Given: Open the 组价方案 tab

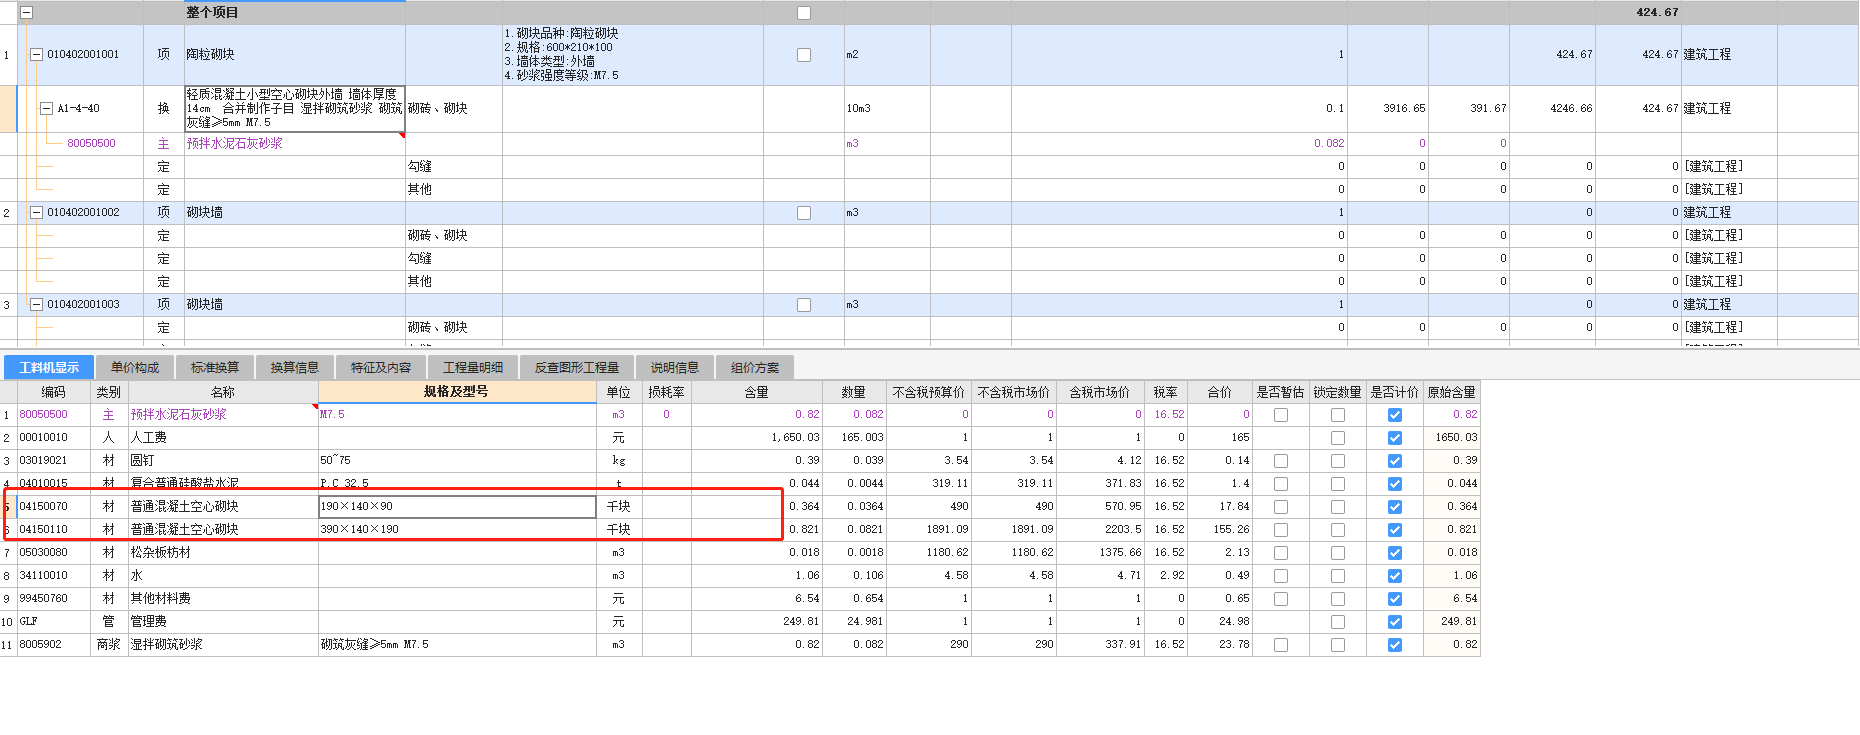Looking at the screenshot, I should pyautogui.click(x=755, y=367).
